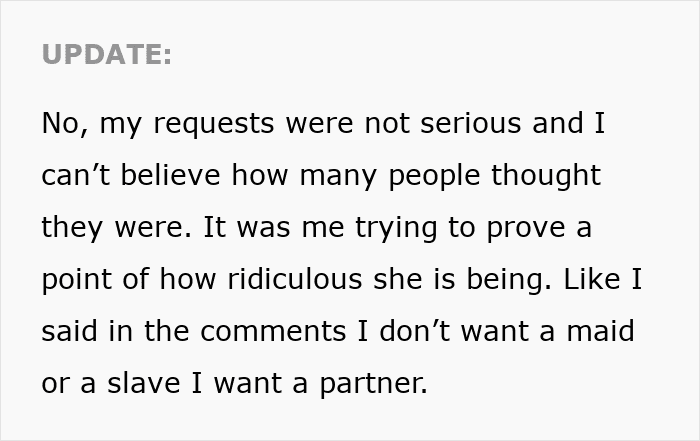Click the word 'many' in second line

(x=338, y=177)
